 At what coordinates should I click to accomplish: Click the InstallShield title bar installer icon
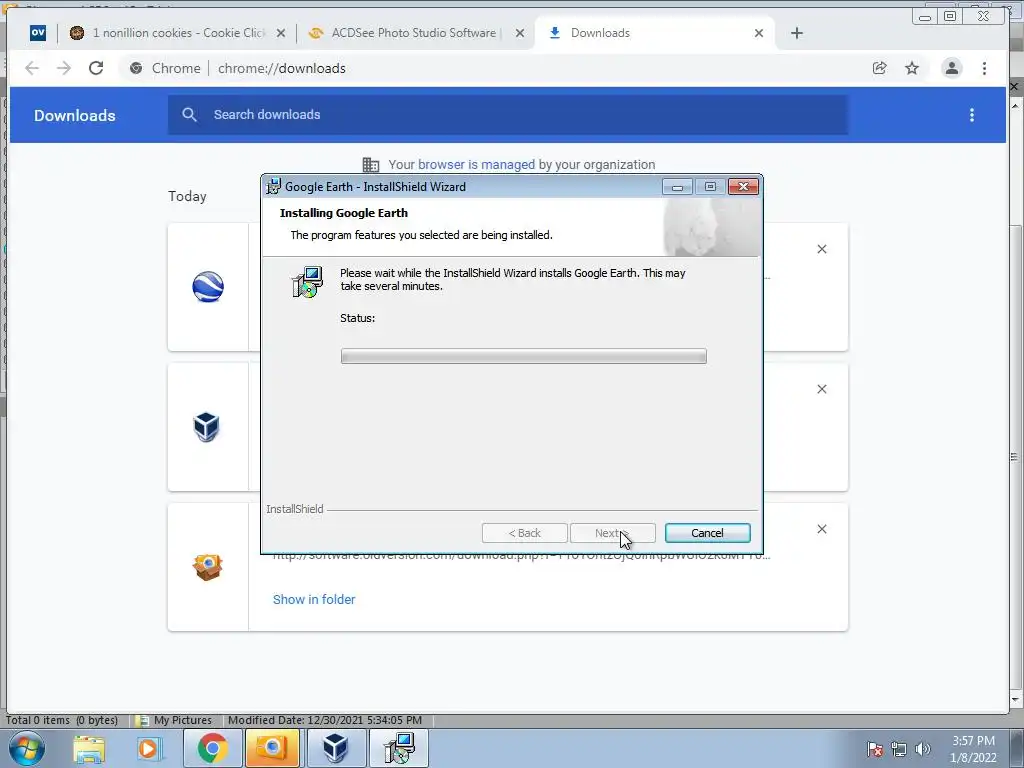point(274,186)
